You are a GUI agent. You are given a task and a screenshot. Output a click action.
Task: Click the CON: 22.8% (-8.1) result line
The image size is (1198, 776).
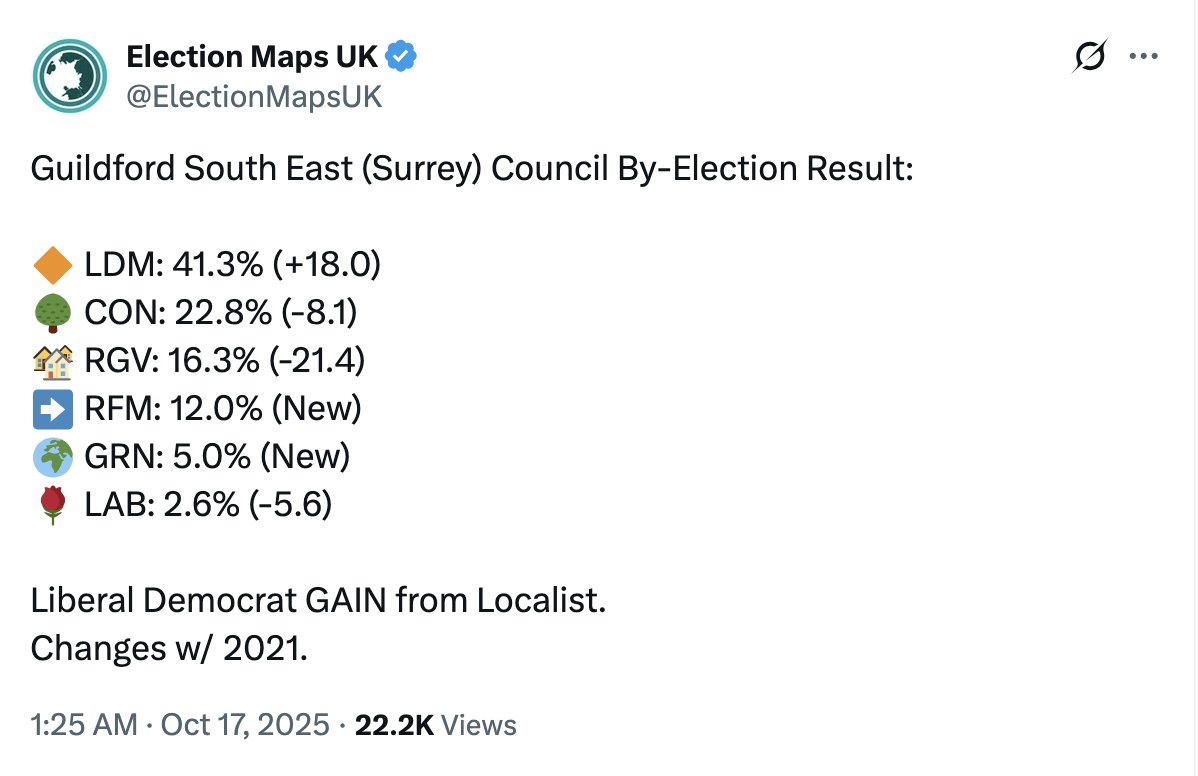[221, 313]
